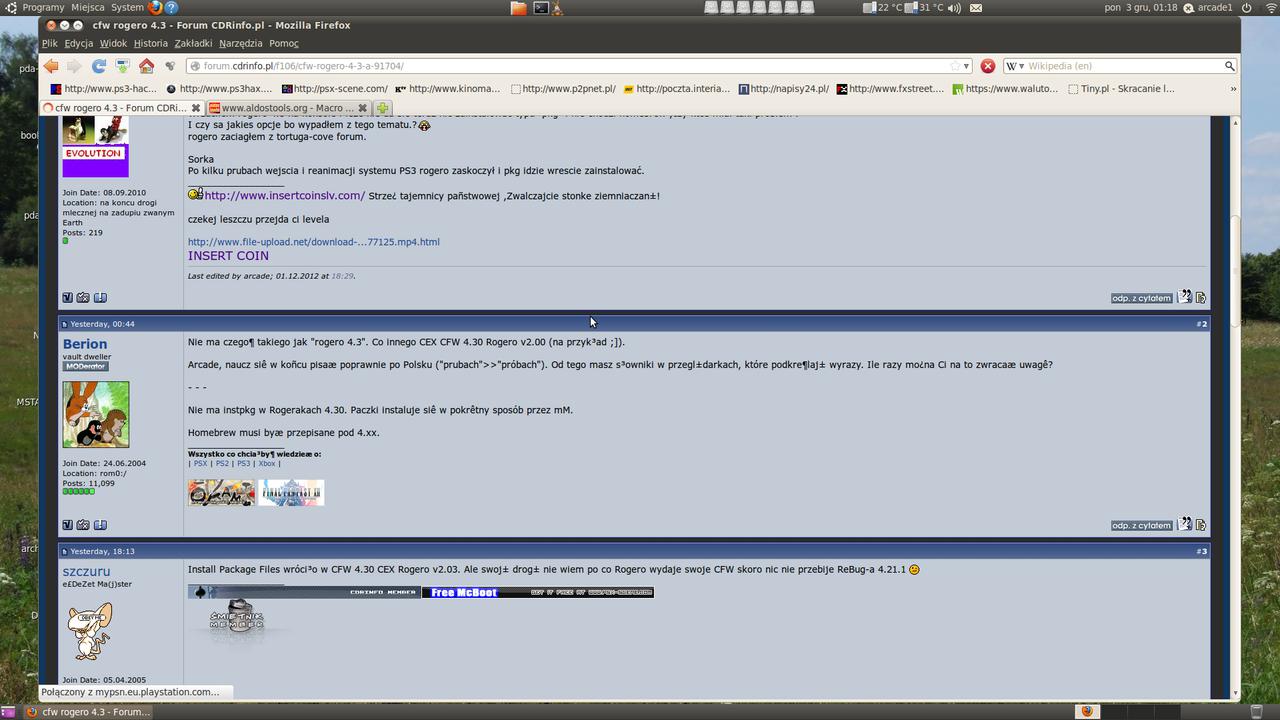Go back with the Firefox back arrow
The width and height of the screenshot is (1280, 720).
pos(51,66)
